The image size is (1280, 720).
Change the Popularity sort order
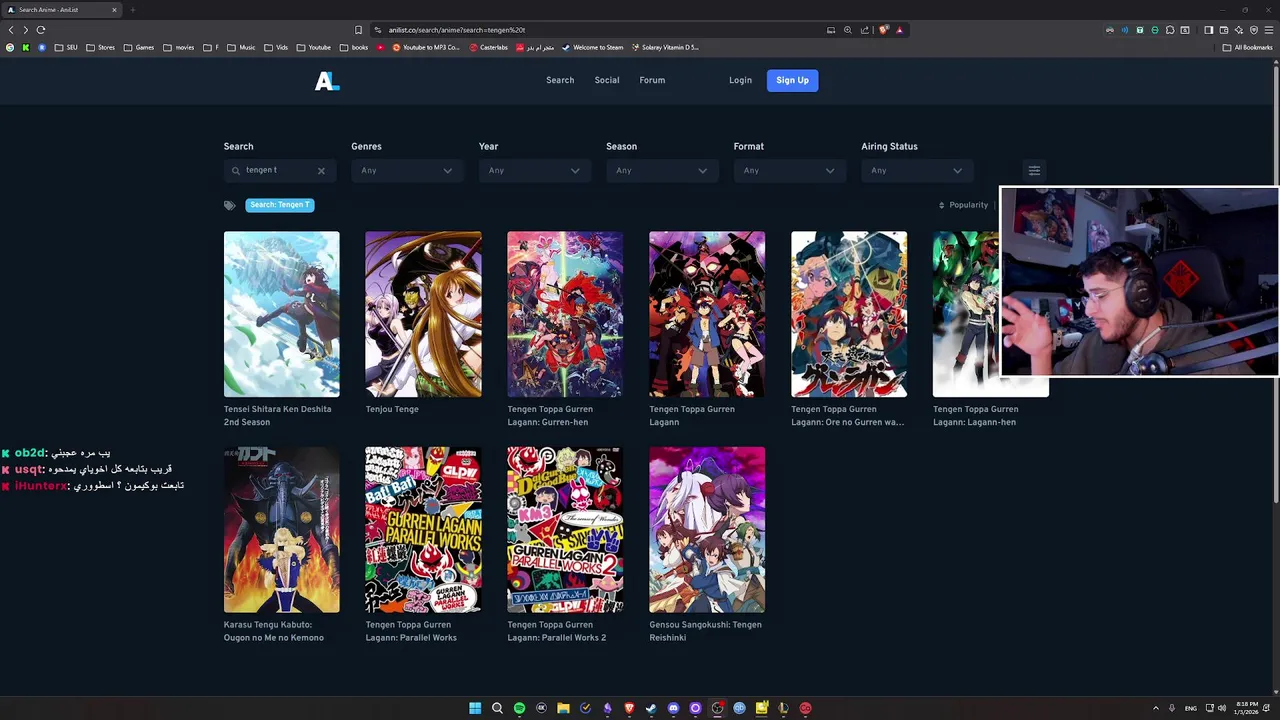point(963,205)
